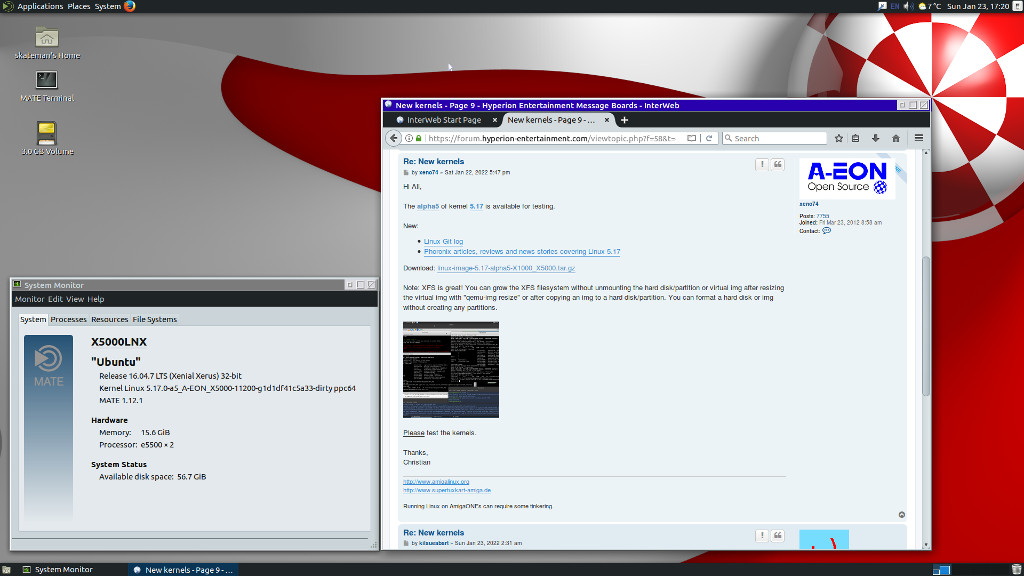Image resolution: width=1024 pixels, height=576 pixels.
Task: Go back using browser back arrow
Action: (393, 138)
